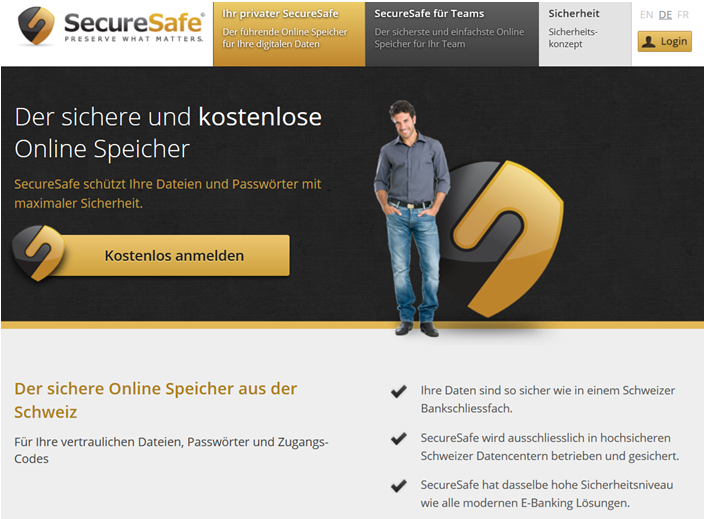This screenshot has width=704, height=519.
Task: Switch language to EN
Action: (x=647, y=15)
